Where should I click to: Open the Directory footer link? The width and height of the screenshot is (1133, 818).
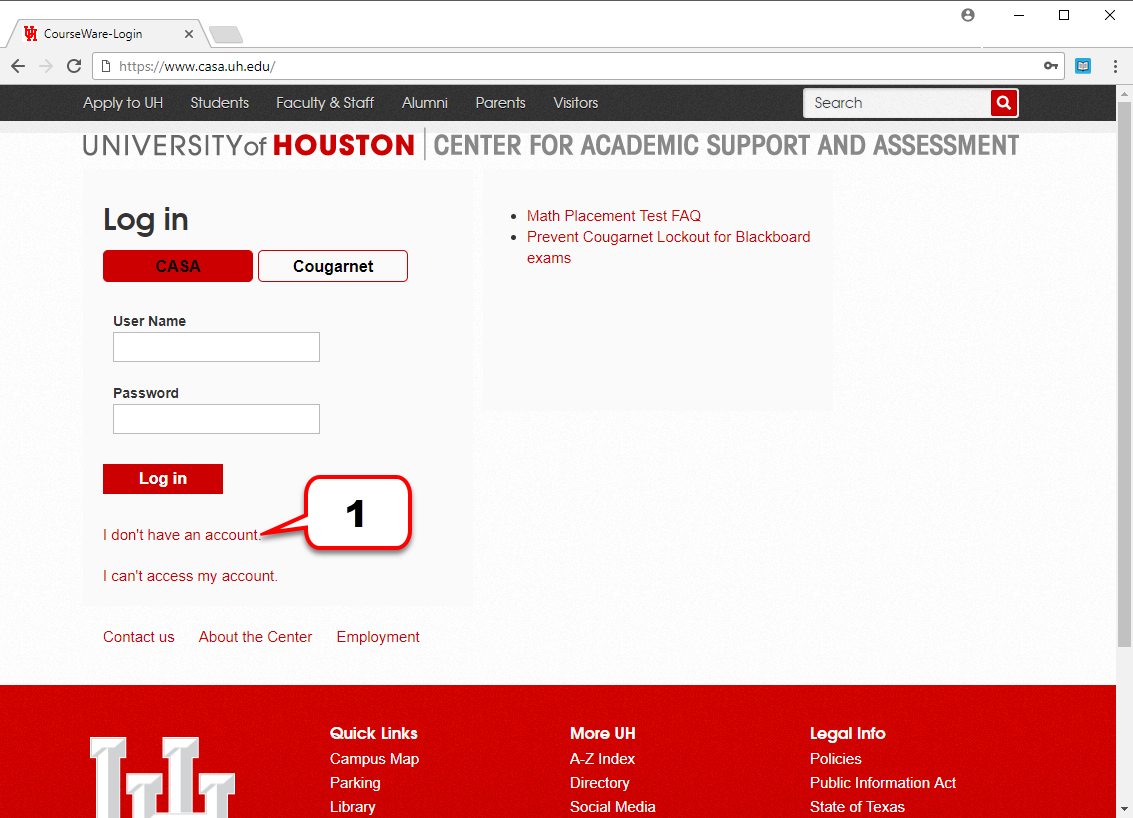pyautogui.click(x=600, y=783)
